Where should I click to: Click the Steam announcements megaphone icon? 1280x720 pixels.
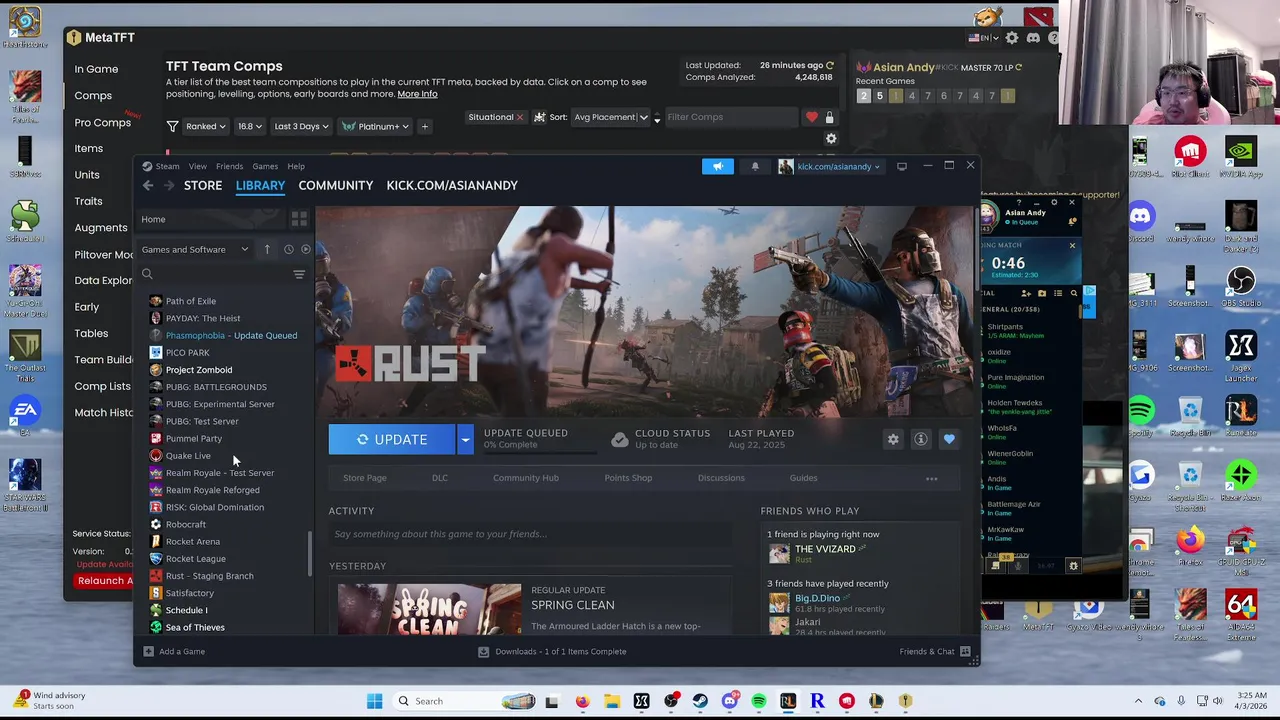[717, 166]
